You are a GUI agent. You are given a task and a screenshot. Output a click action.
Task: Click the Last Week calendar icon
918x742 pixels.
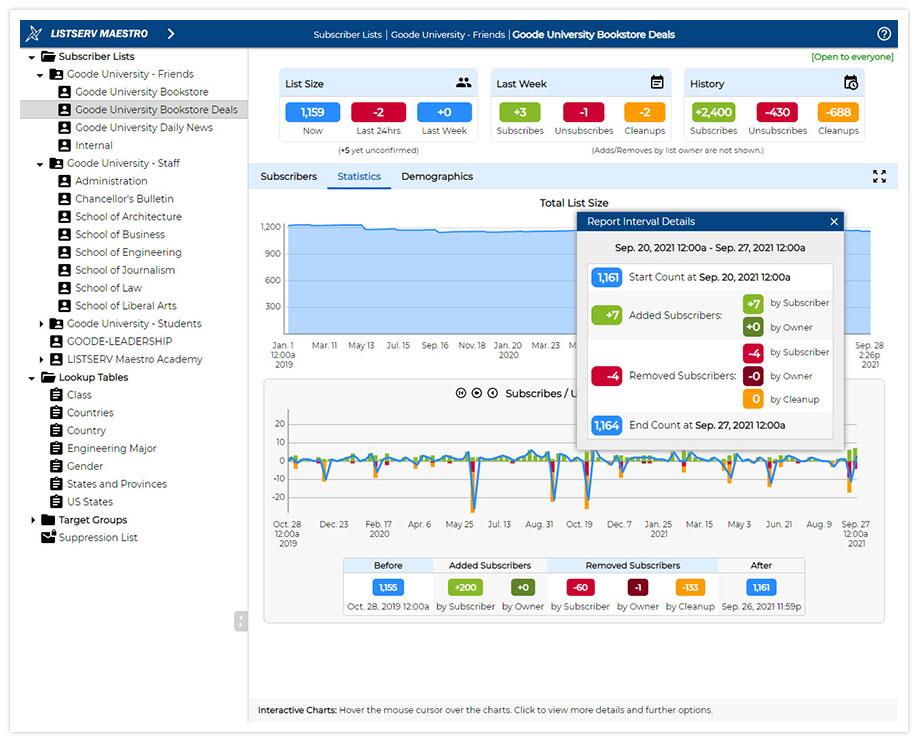pyautogui.click(x=657, y=83)
